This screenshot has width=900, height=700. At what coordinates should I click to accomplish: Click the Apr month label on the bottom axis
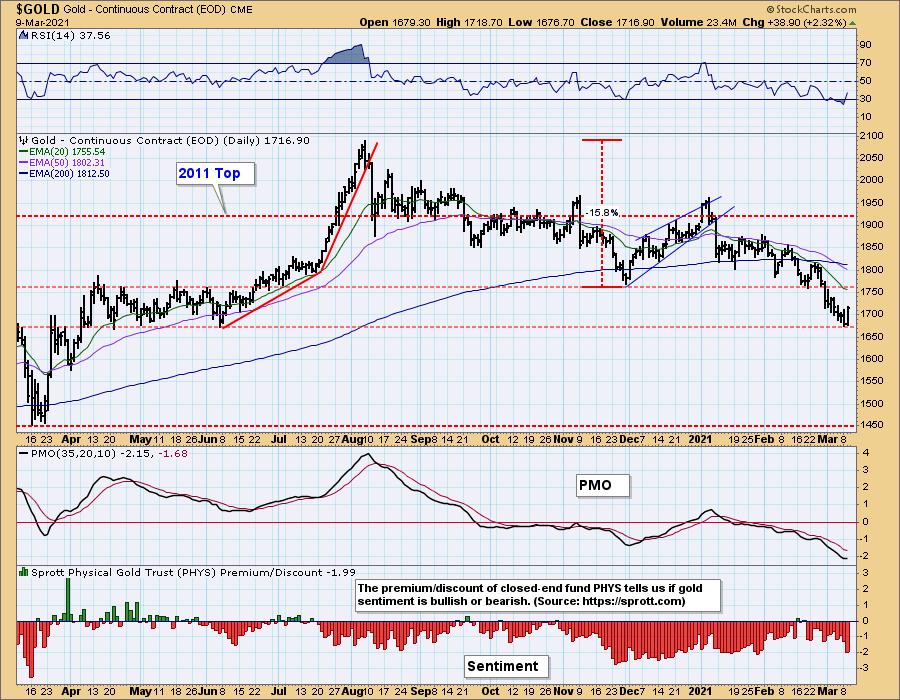(x=71, y=691)
